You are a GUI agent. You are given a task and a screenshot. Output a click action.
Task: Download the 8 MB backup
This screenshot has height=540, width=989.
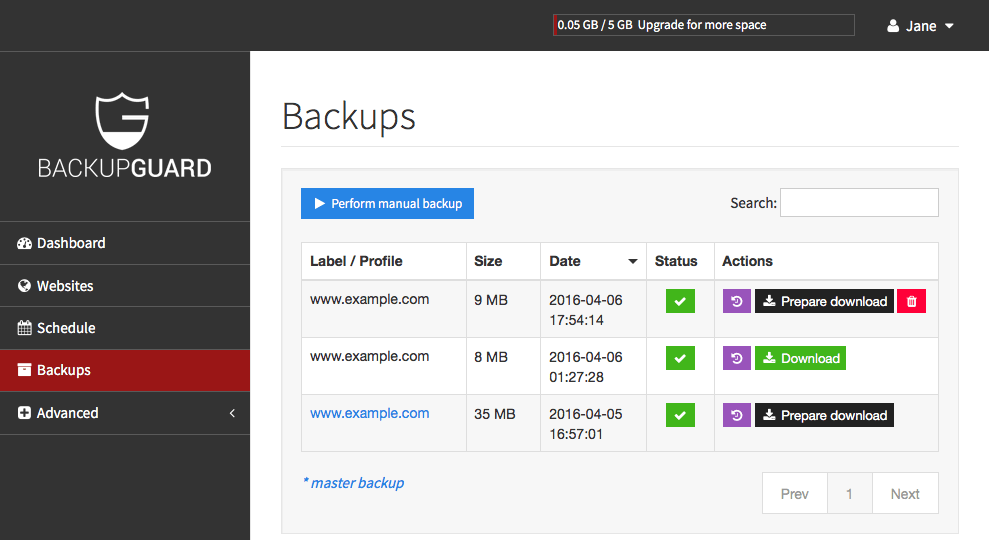800,358
